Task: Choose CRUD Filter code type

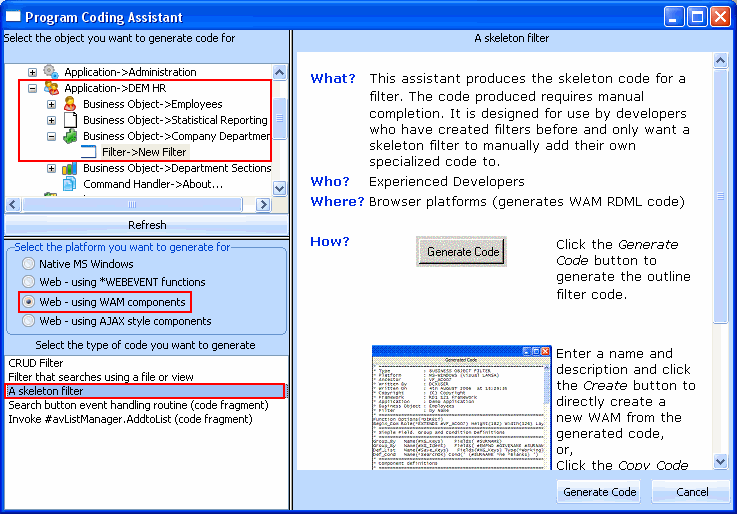Action: tap(146, 363)
